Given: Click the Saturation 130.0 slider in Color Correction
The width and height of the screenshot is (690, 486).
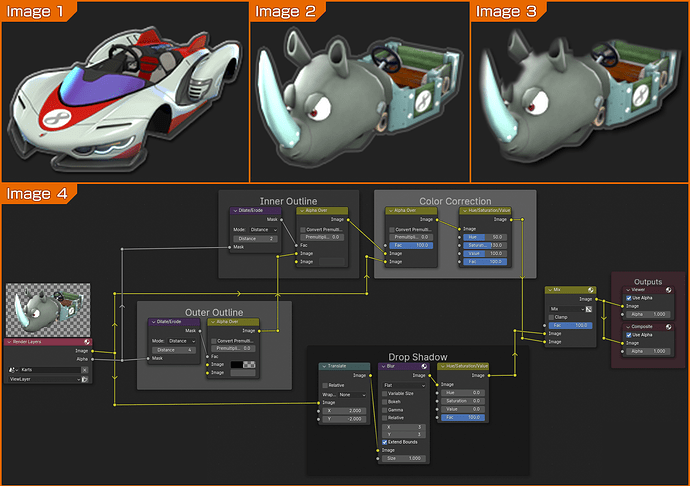Looking at the screenshot, I should (485, 245).
